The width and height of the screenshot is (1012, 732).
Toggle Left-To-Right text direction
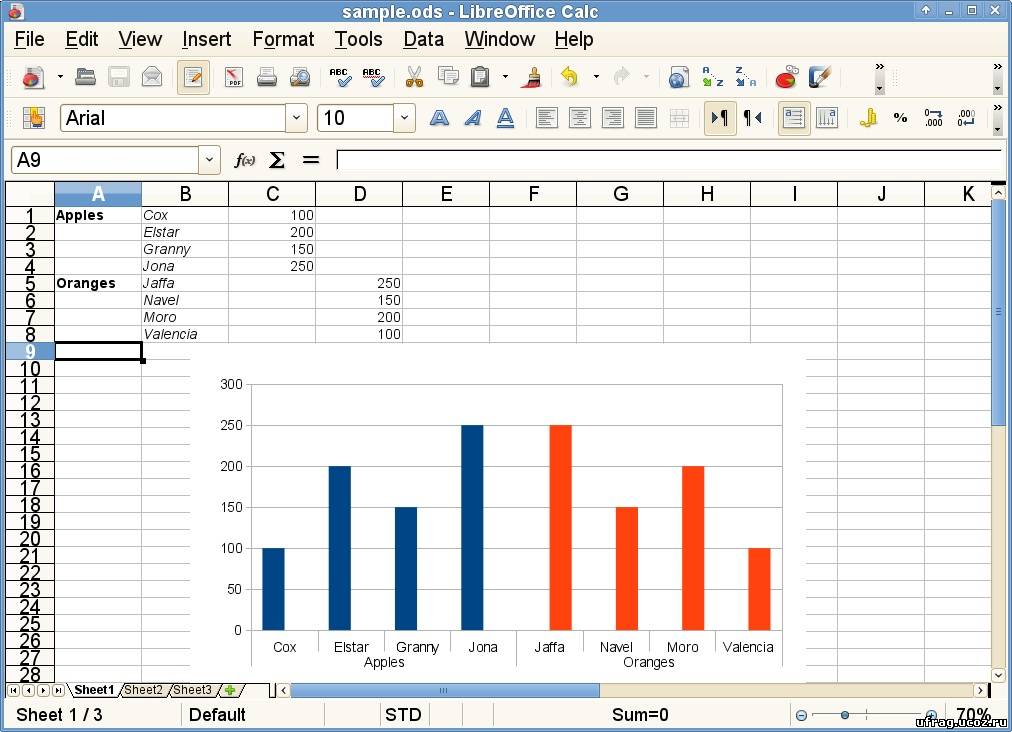(719, 118)
